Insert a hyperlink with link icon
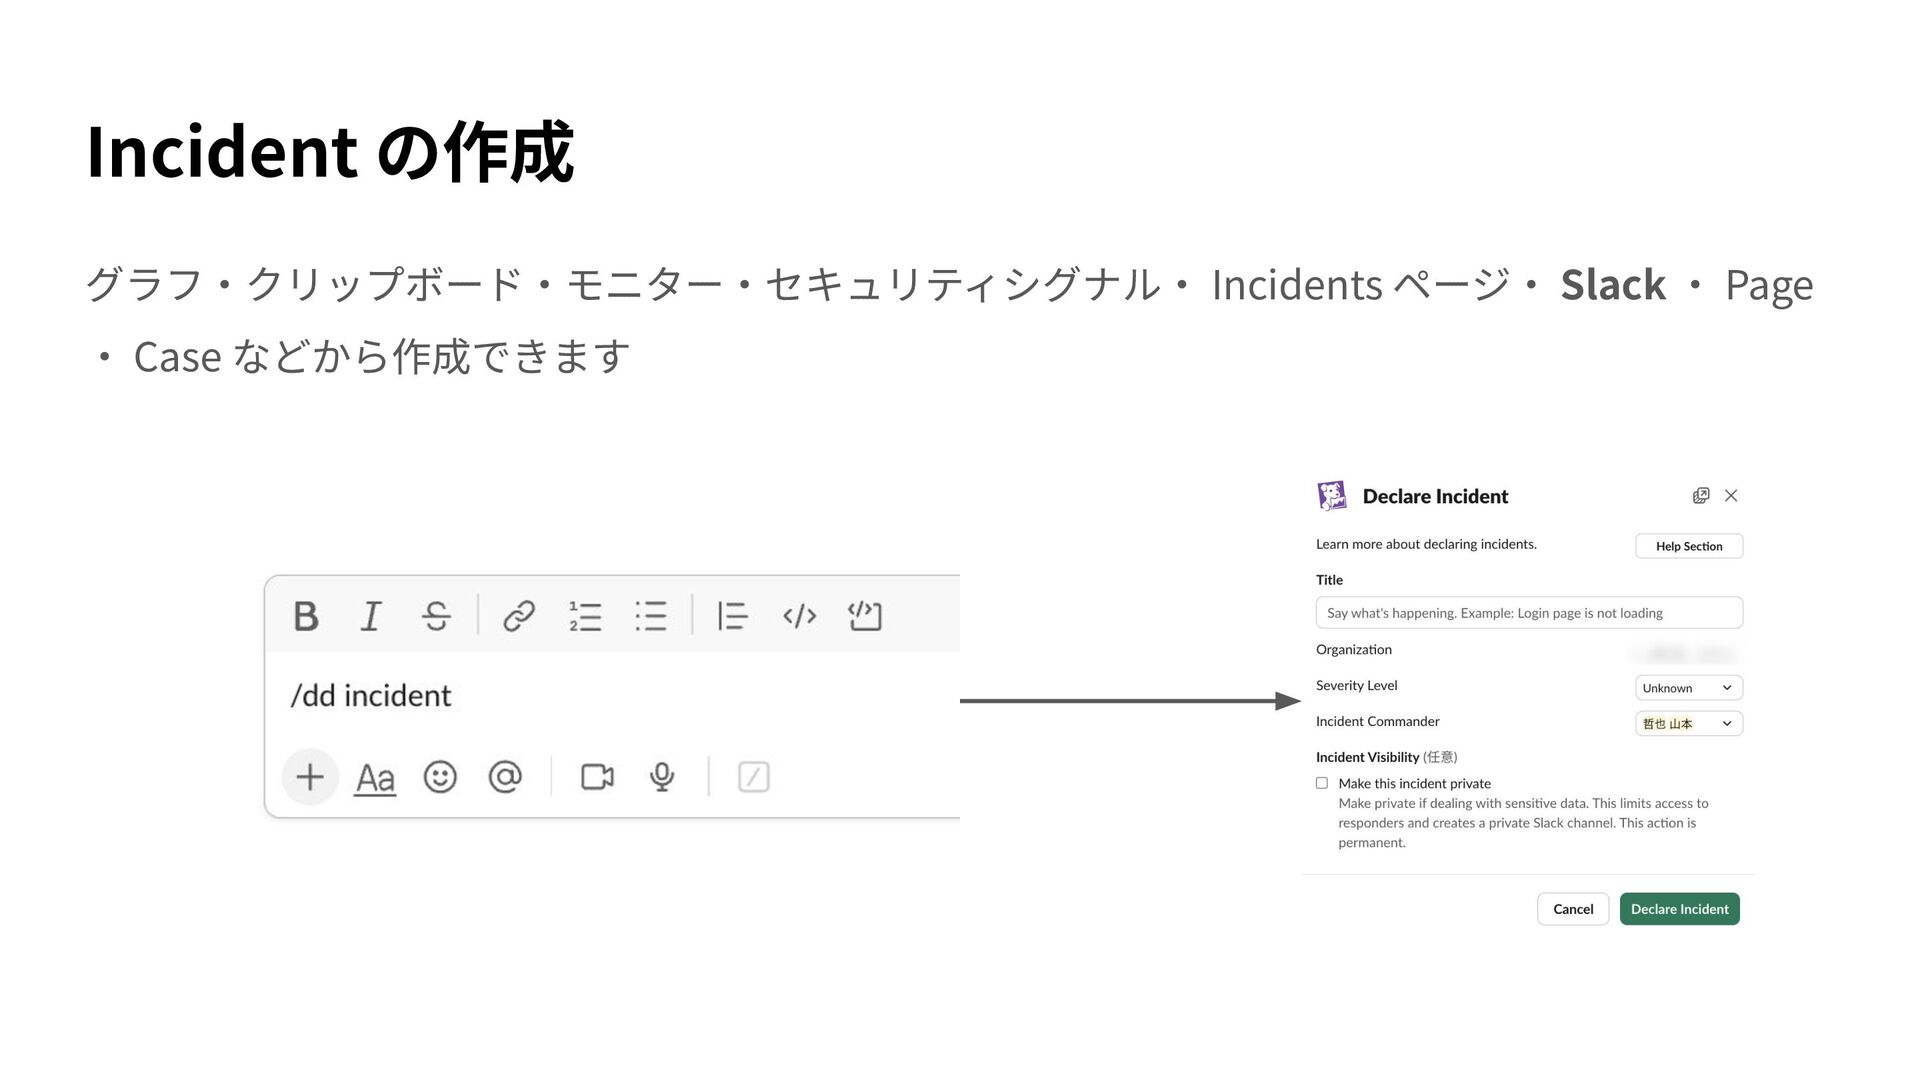Screen dimensions: 1920x1080 click(x=518, y=616)
